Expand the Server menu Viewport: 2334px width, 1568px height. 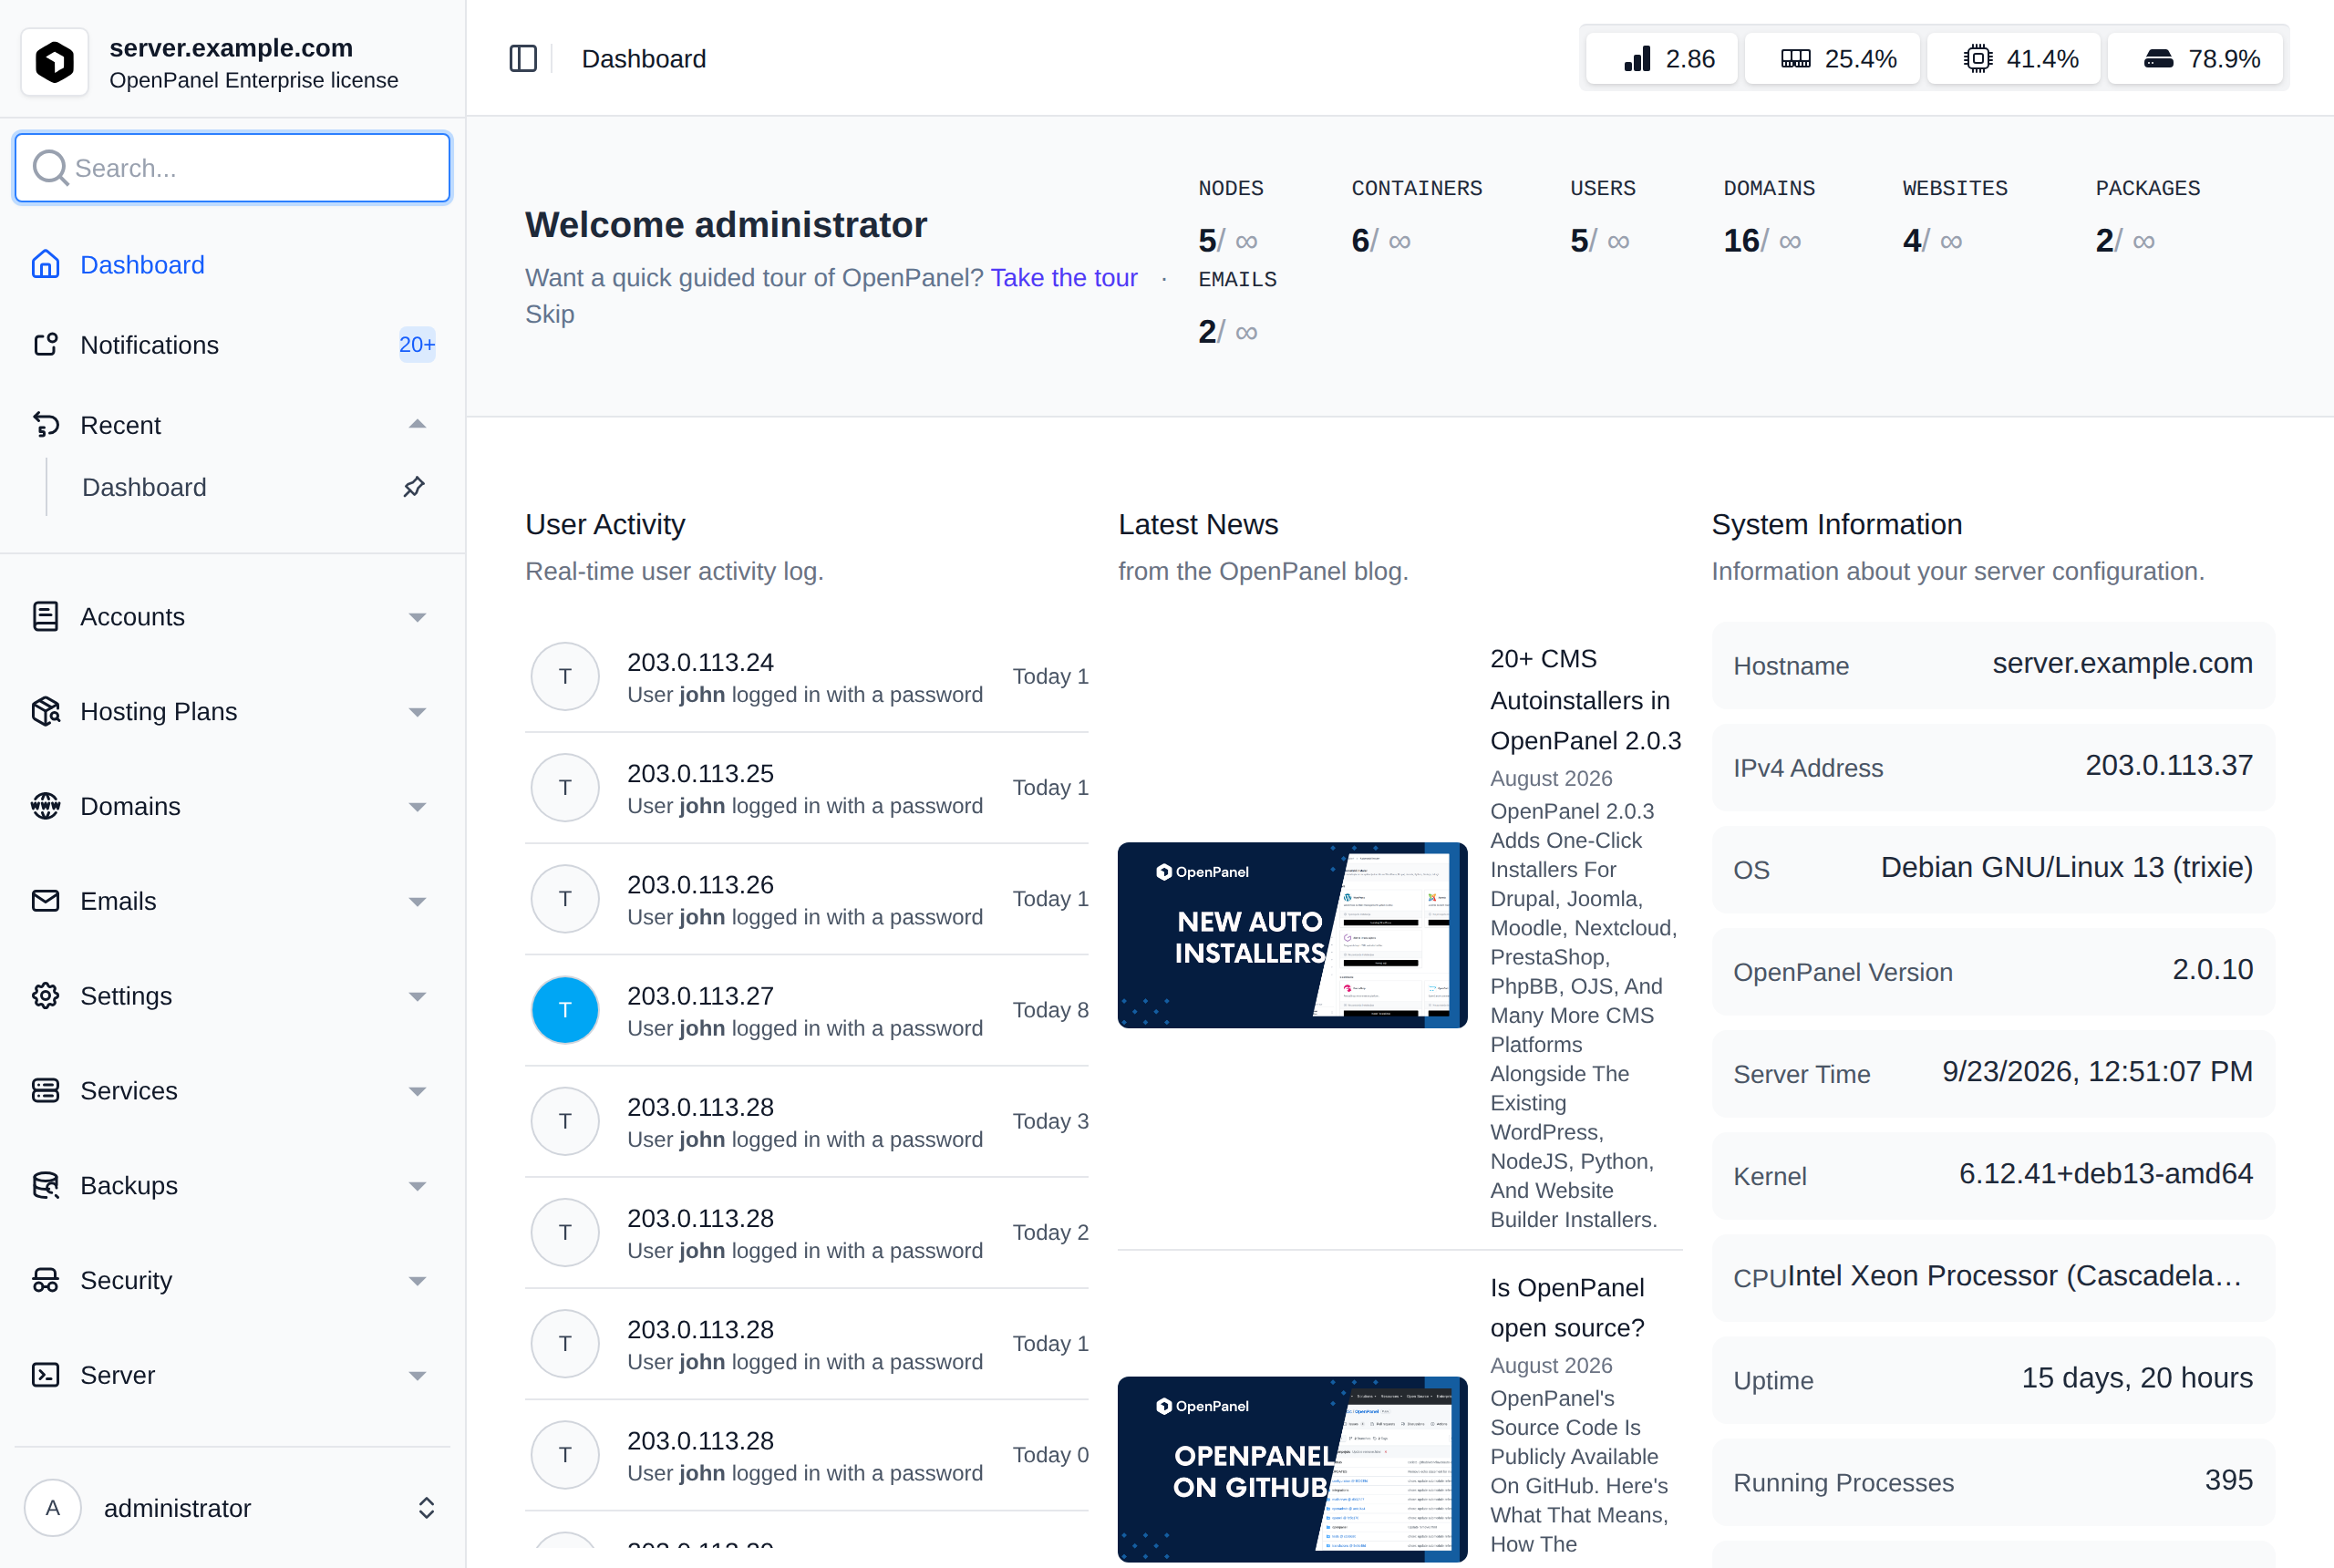pos(417,1376)
